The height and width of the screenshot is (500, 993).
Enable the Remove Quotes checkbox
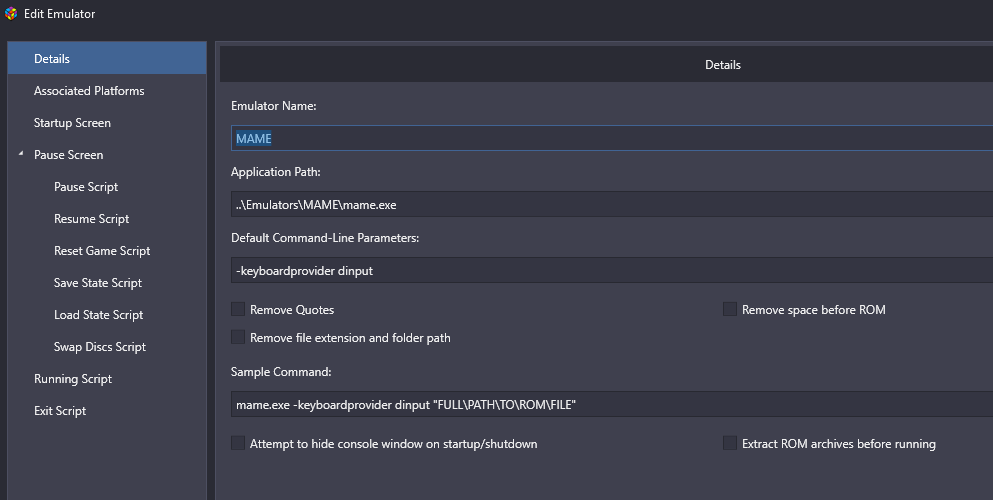pyautogui.click(x=238, y=309)
